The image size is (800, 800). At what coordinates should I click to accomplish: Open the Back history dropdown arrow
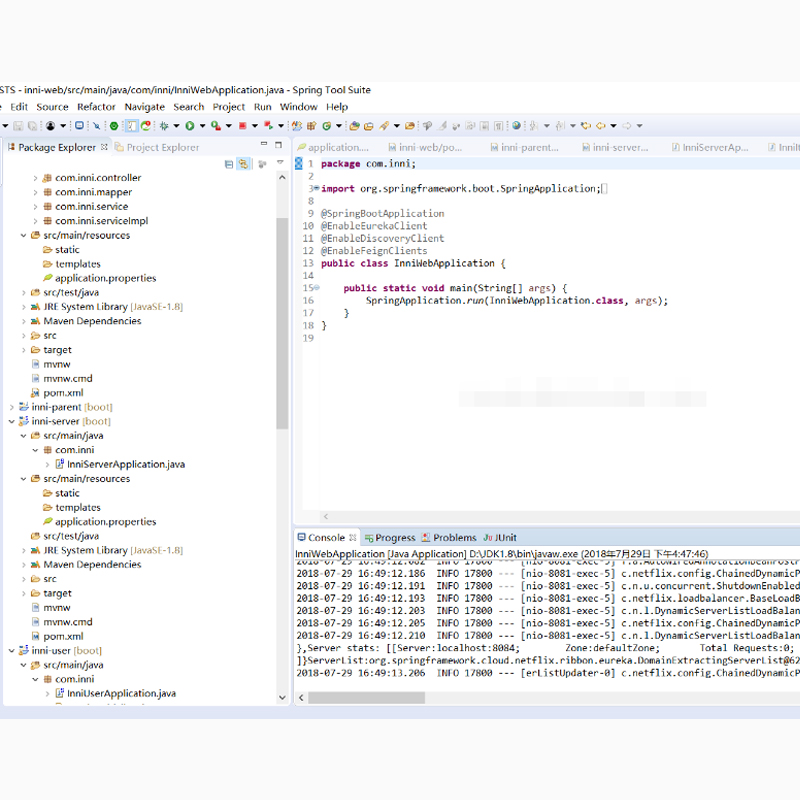613,126
